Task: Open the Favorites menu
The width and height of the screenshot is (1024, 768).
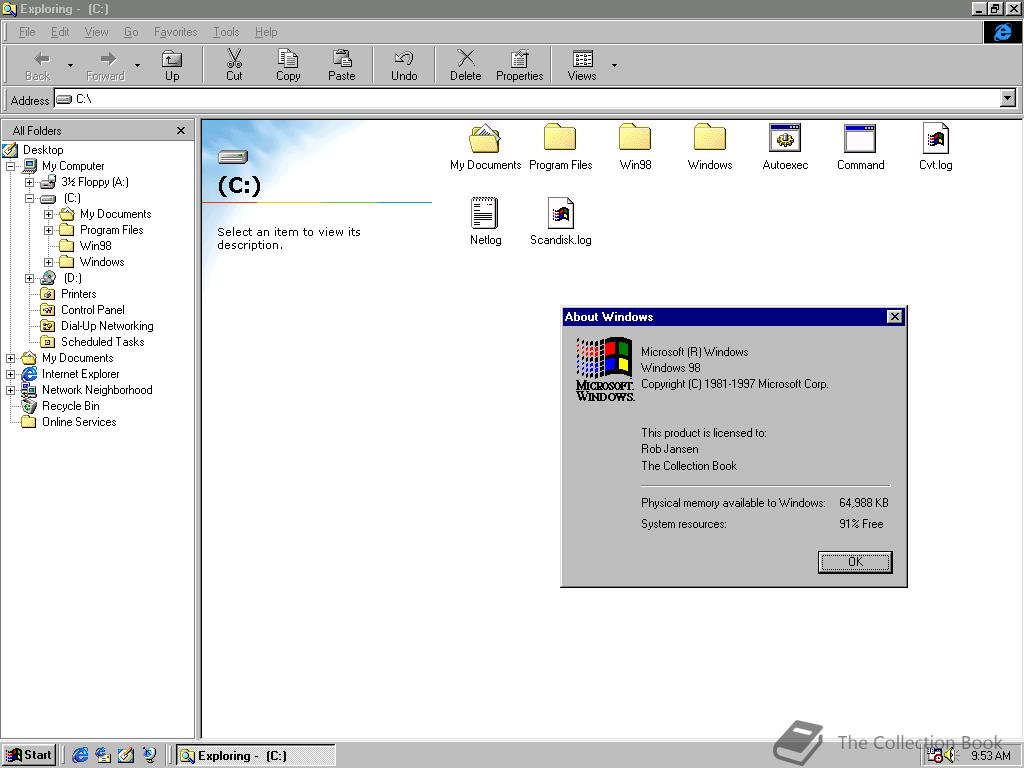Action: pyautogui.click(x=175, y=32)
